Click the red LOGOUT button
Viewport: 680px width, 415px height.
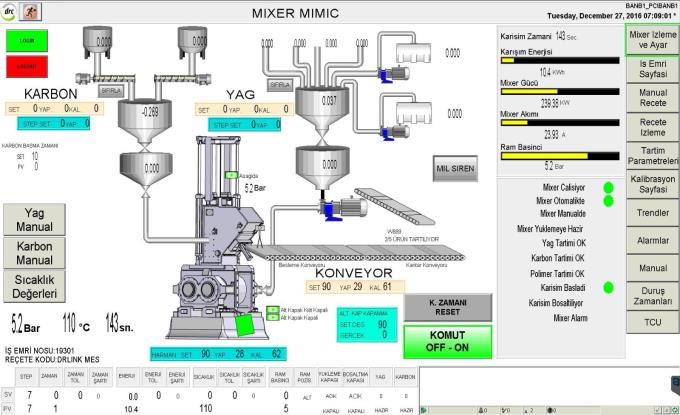(x=27, y=67)
